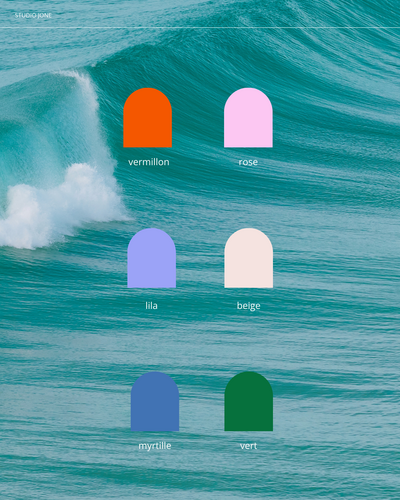Viewport: 400px width, 500px height.
Task: Pick the pink rose arch swatch
Action: coord(248,118)
